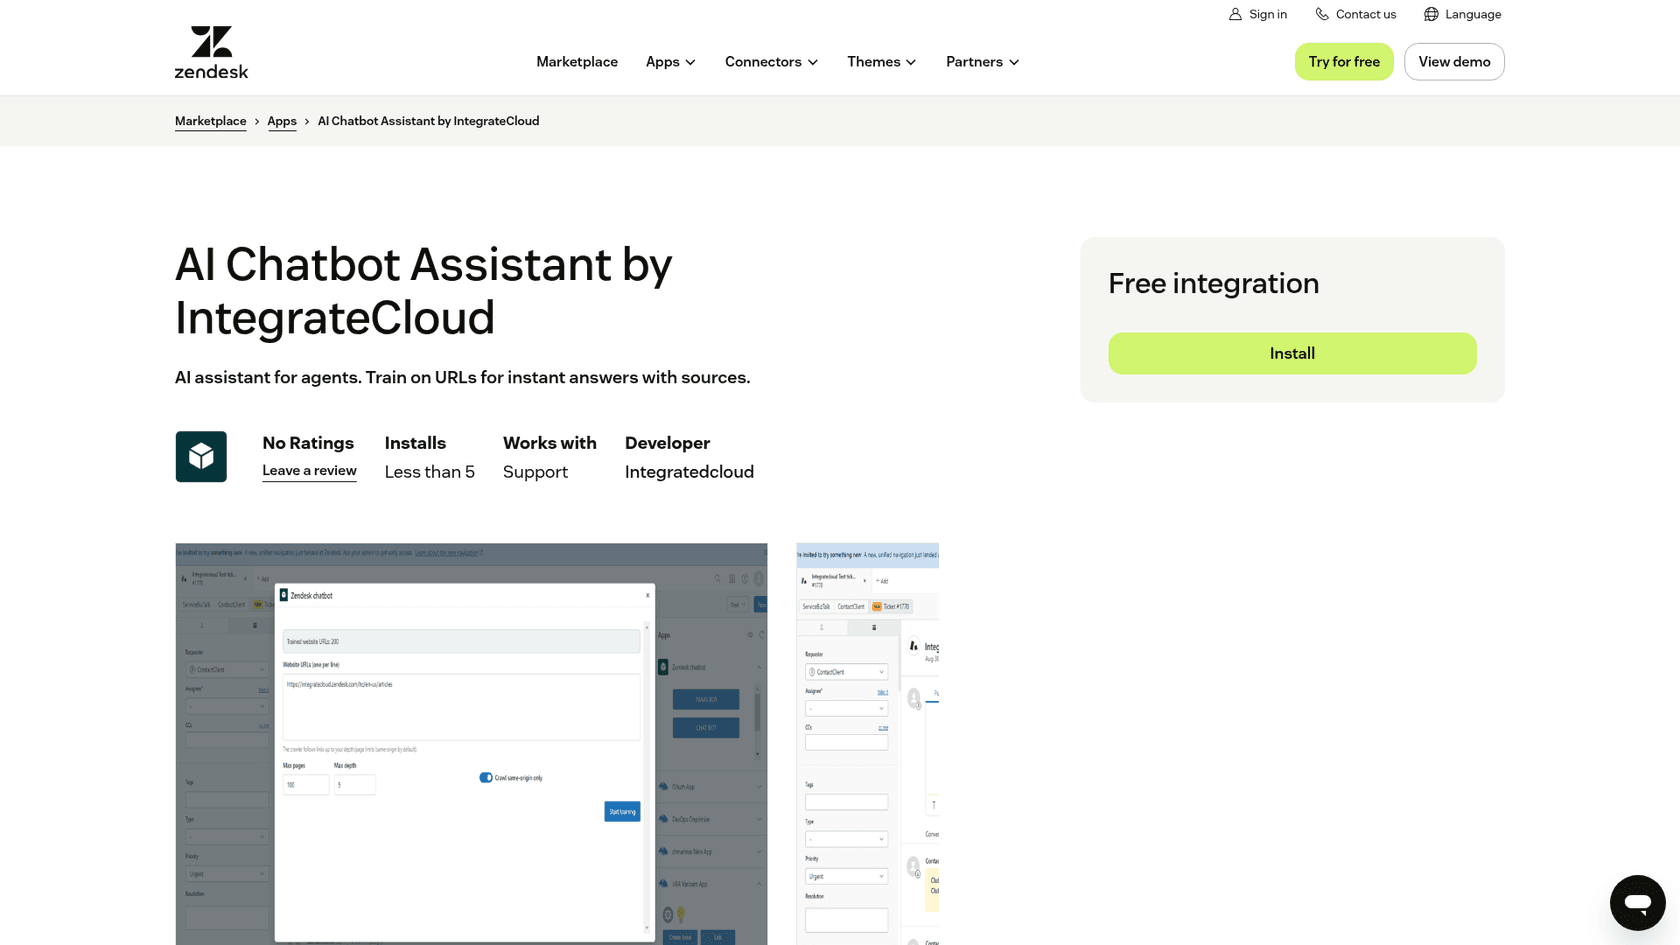This screenshot has height=945, width=1680.
Task: Click the 'Integratedcloud' developer name
Action: [x=689, y=472]
